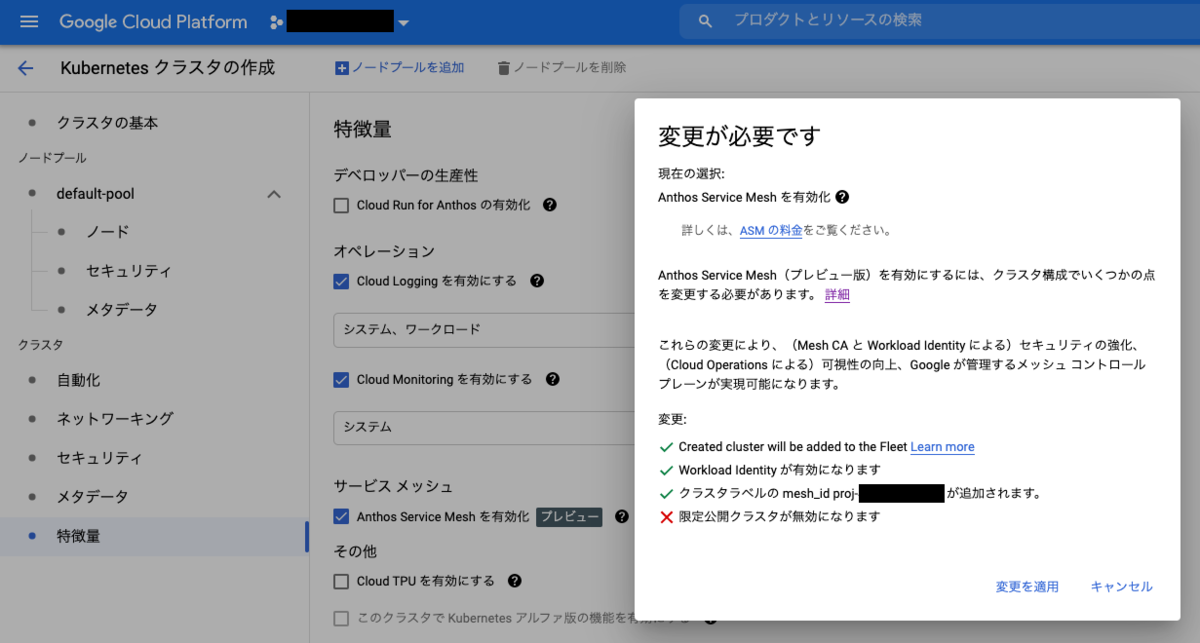Screen dimensions: 1200x643
Task: Toggle Cloud Logging checkbox
Action: 341,282
